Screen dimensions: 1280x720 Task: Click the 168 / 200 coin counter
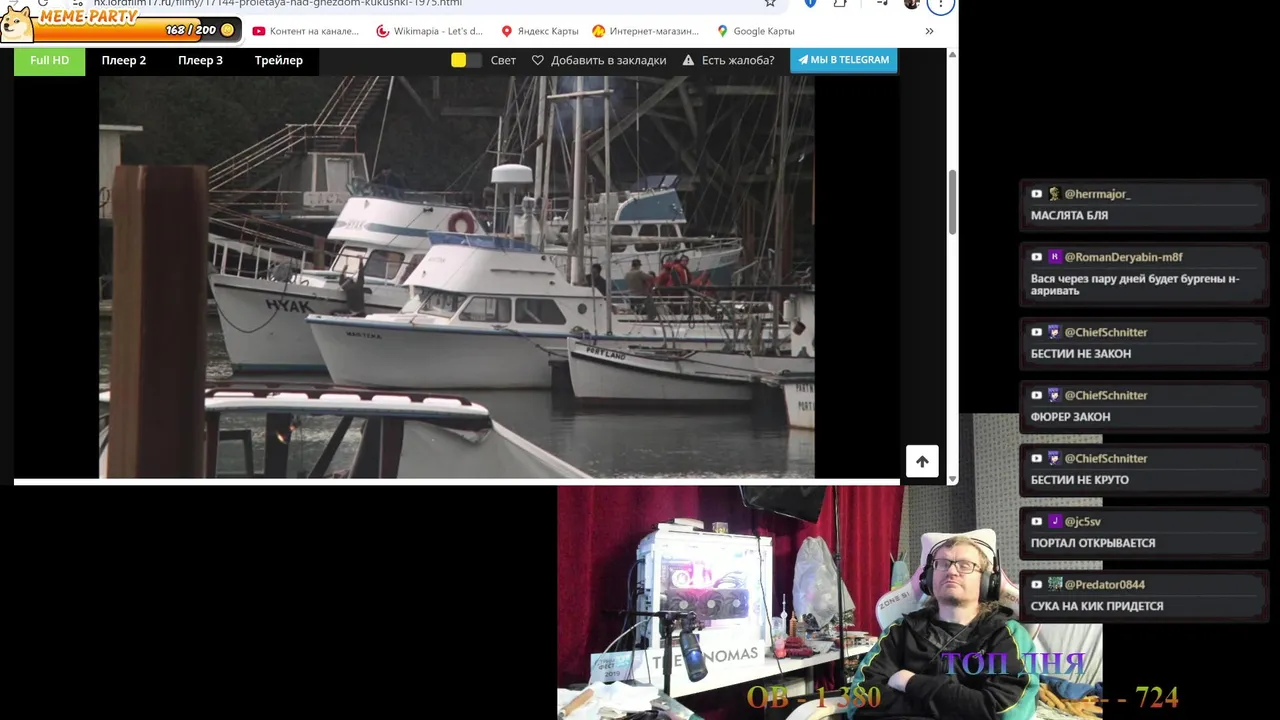click(x=199, y=30)
